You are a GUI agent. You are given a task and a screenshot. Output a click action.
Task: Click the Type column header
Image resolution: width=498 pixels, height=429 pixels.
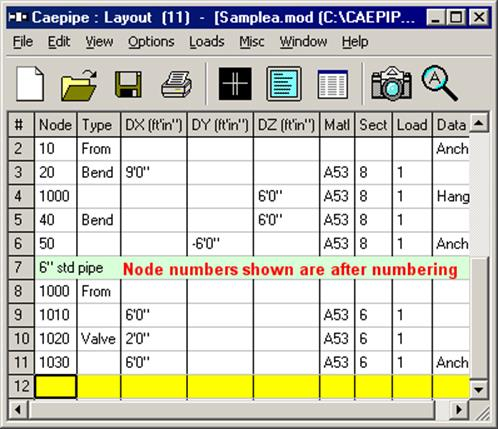(99, 125)
